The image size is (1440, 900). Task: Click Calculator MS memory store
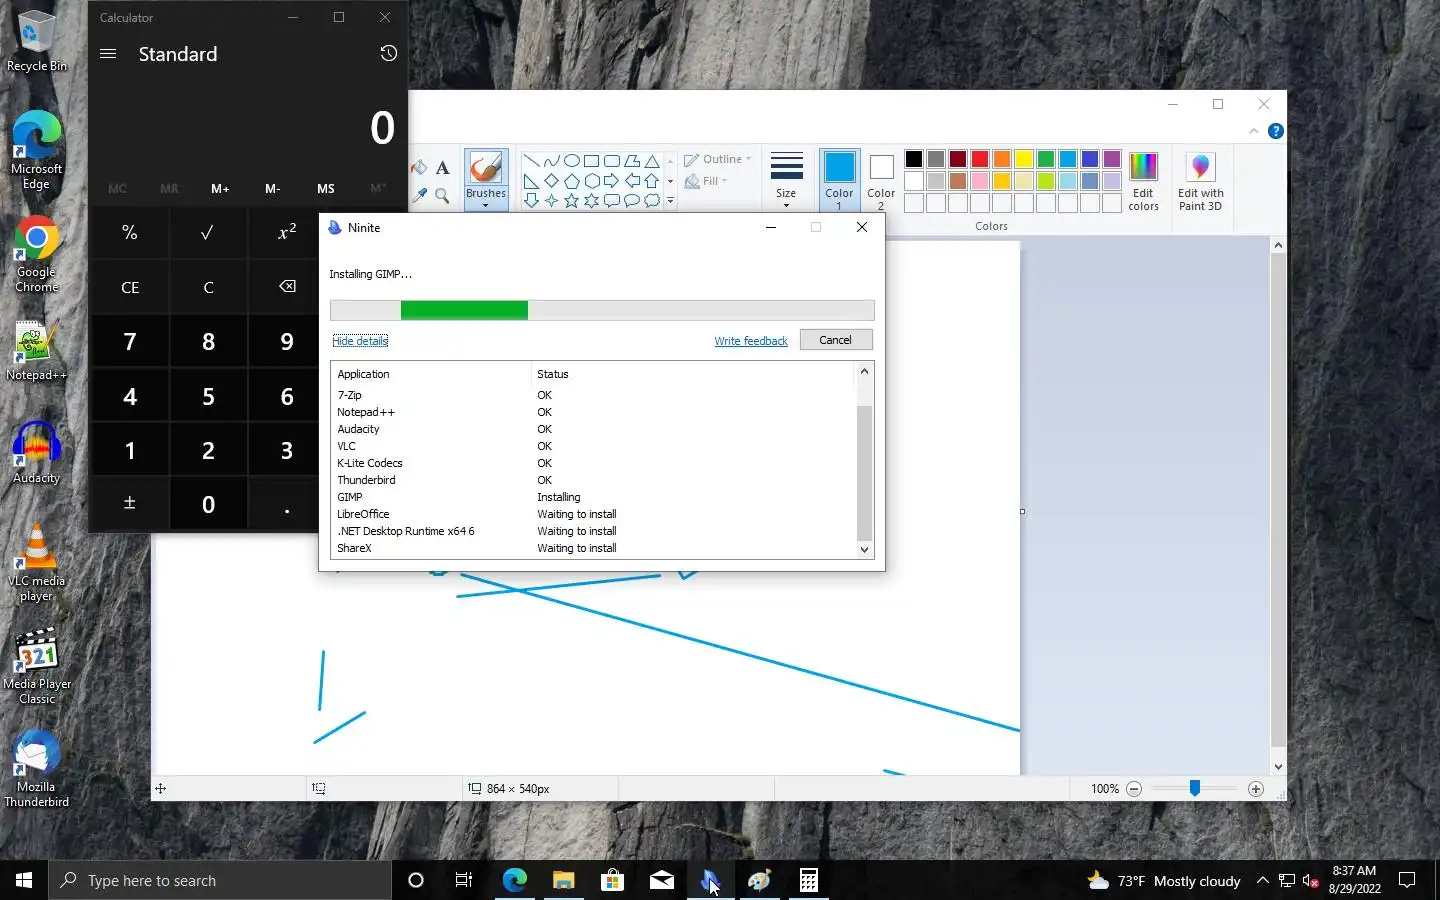326,188
